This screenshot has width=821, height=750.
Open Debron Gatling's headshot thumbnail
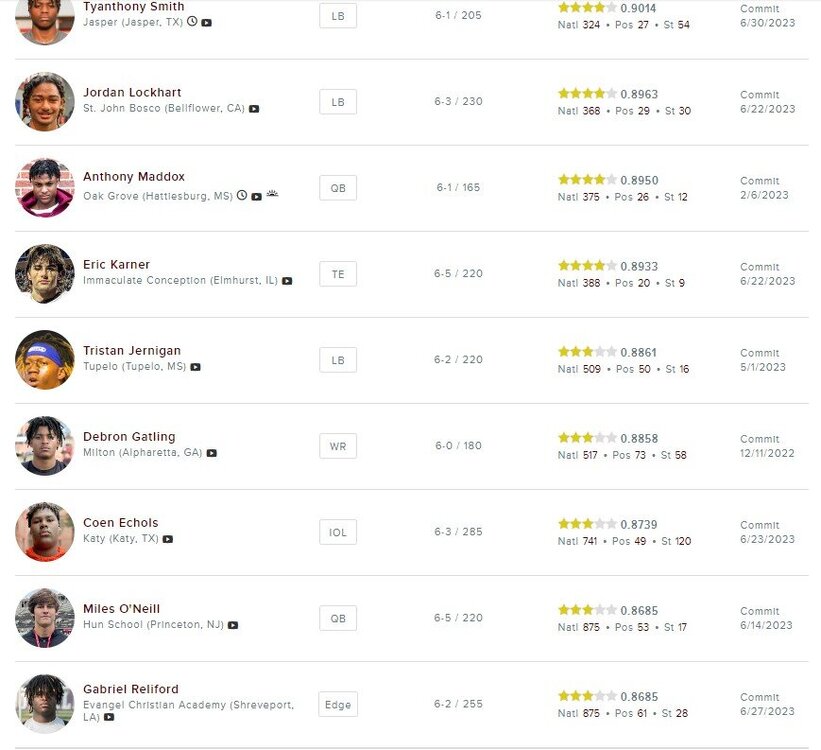click(45, 446)
